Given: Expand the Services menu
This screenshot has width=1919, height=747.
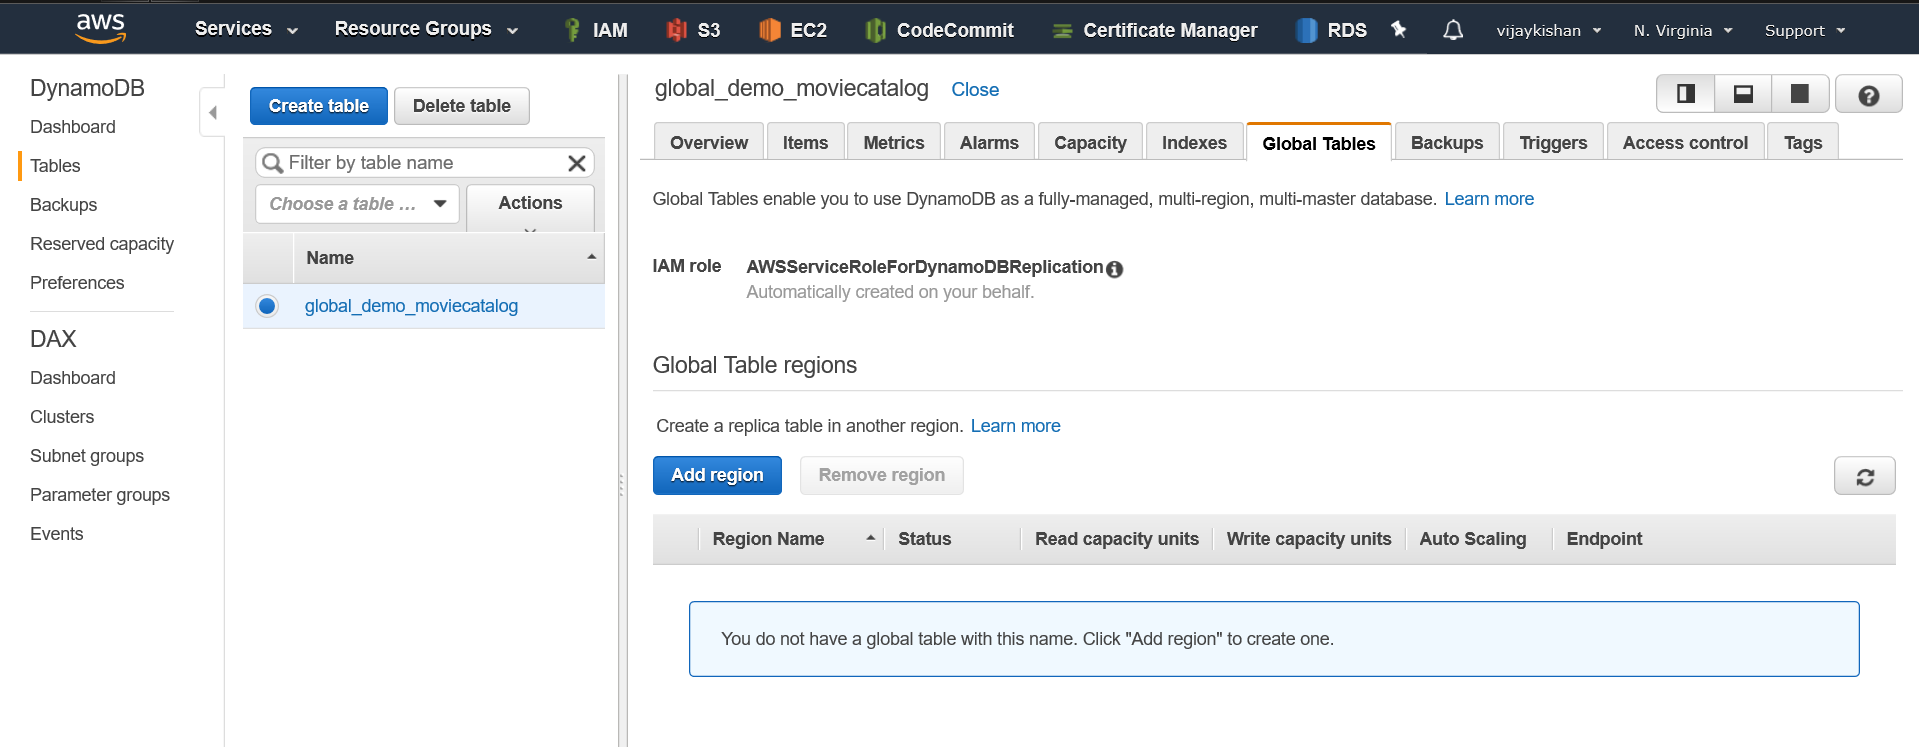Looking at the screenshot, I should [246, 29].
